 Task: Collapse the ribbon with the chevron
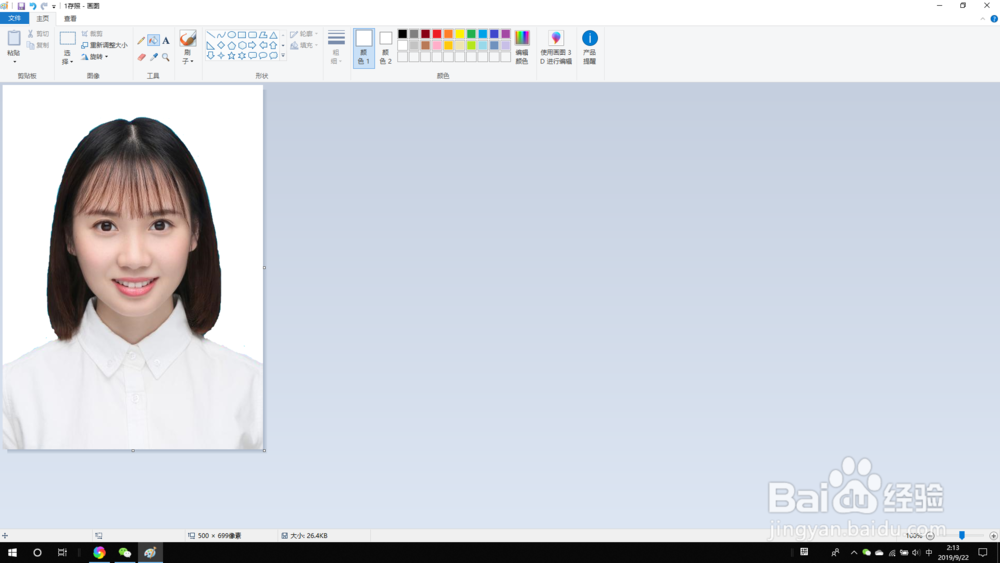(982, 18)
